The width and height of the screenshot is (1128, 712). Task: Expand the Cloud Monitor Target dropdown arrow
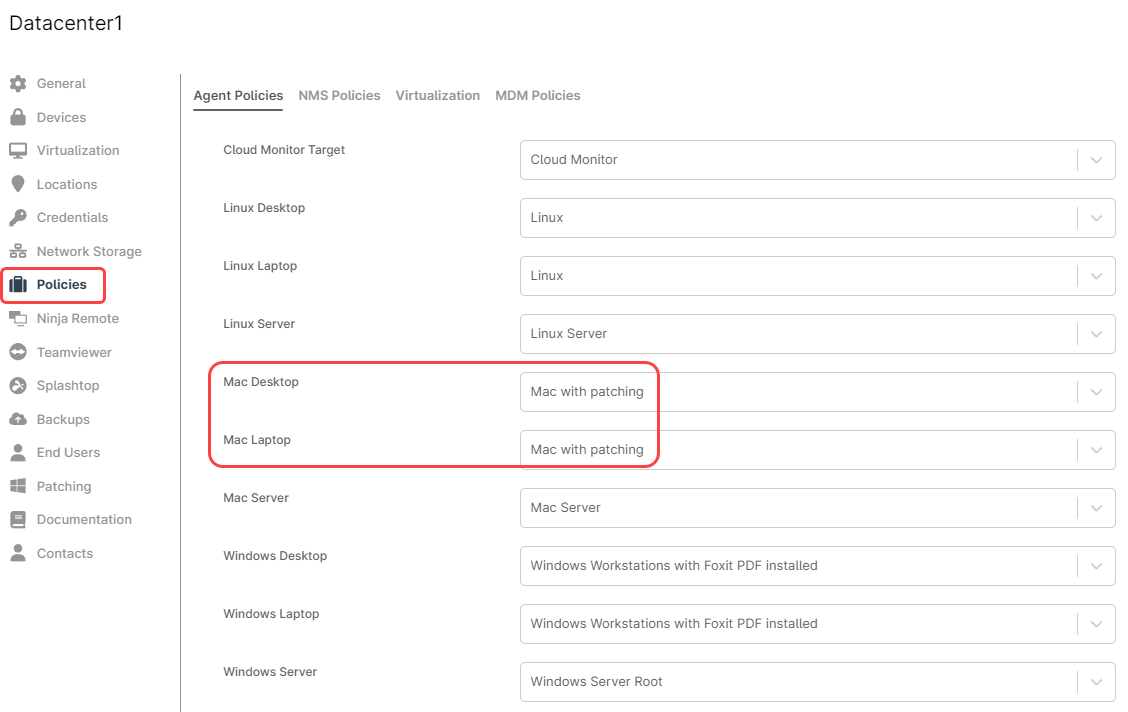[1096, 160]
